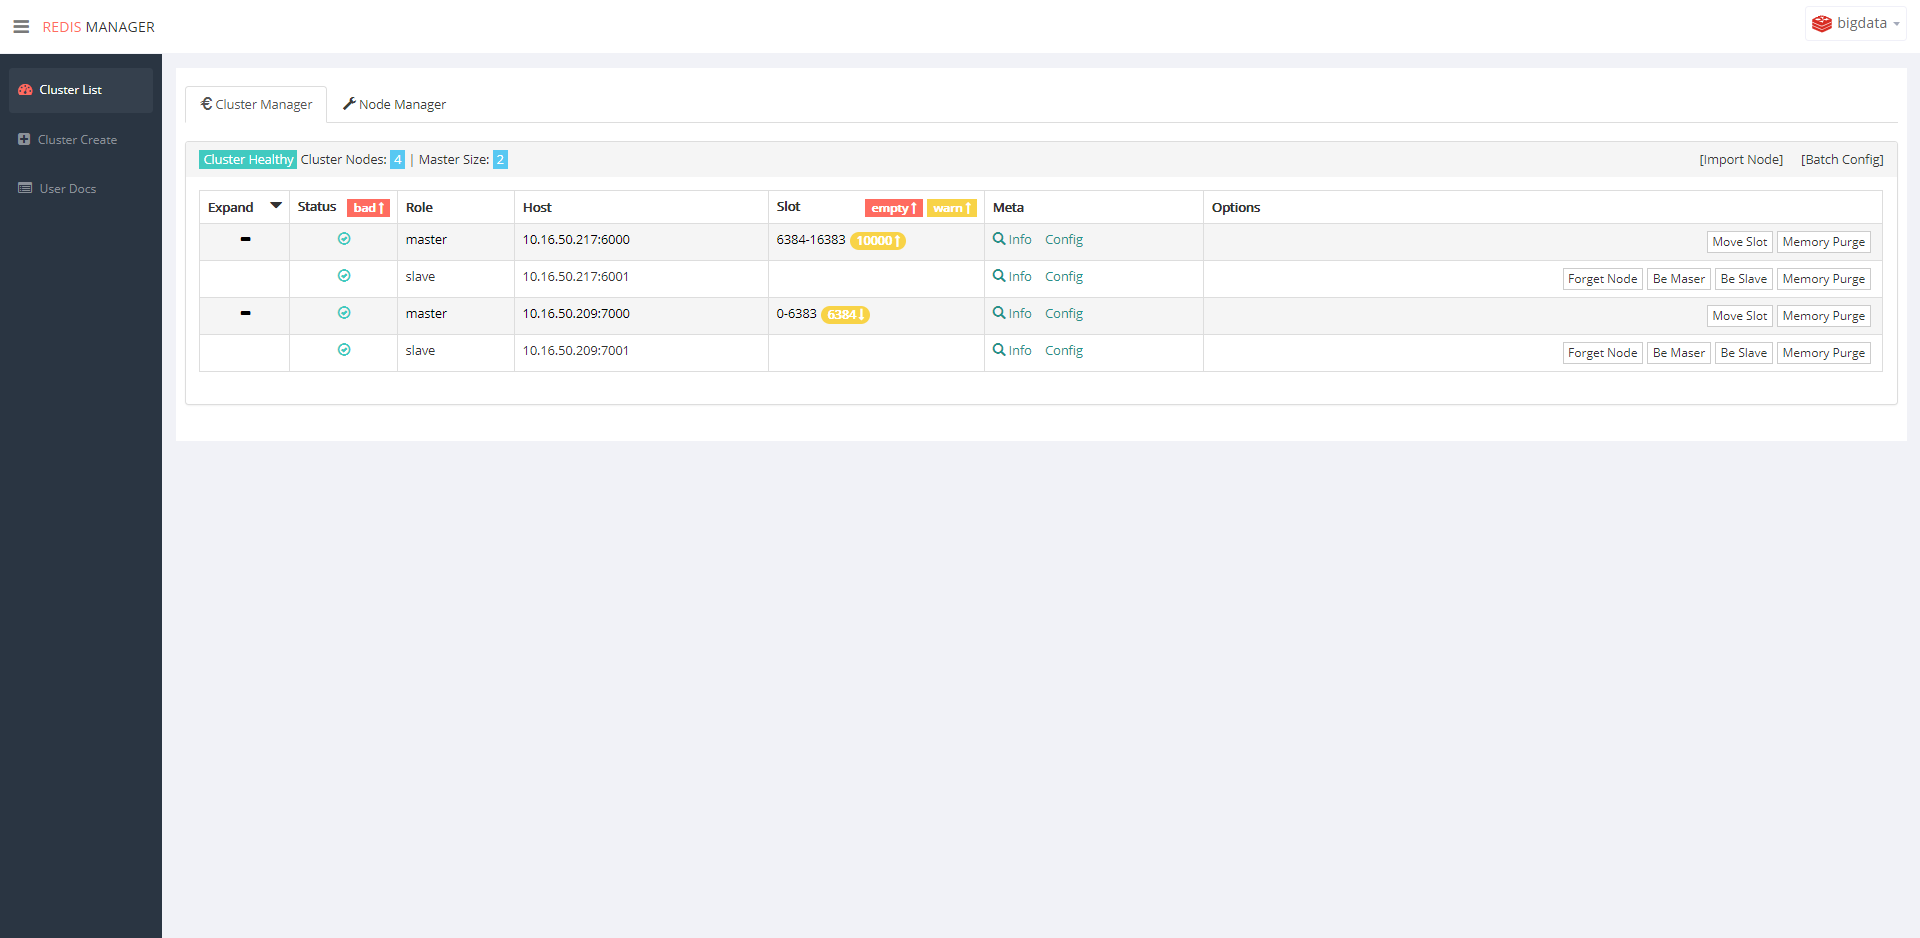Click the 10000 slot count badge
The image size is (1920, 938).
click(878, 241)
